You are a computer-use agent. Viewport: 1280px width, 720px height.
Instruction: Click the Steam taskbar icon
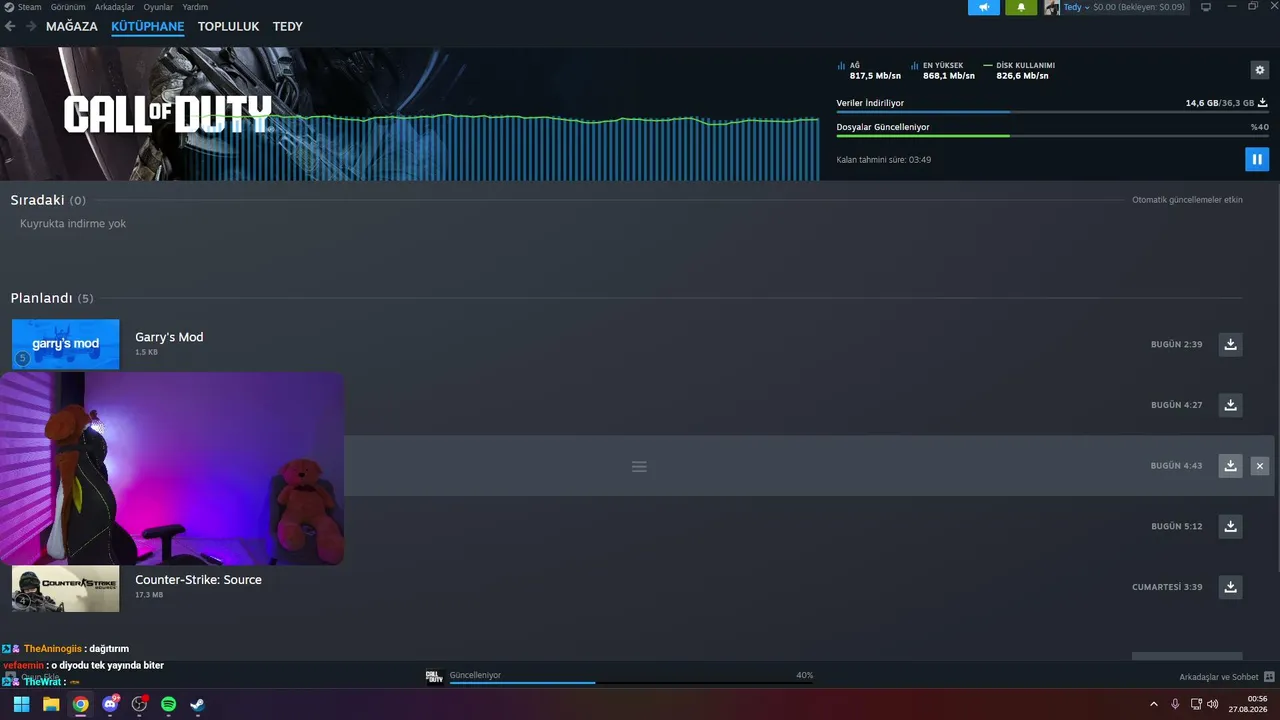pyautogui.click(x=198, y=704)
